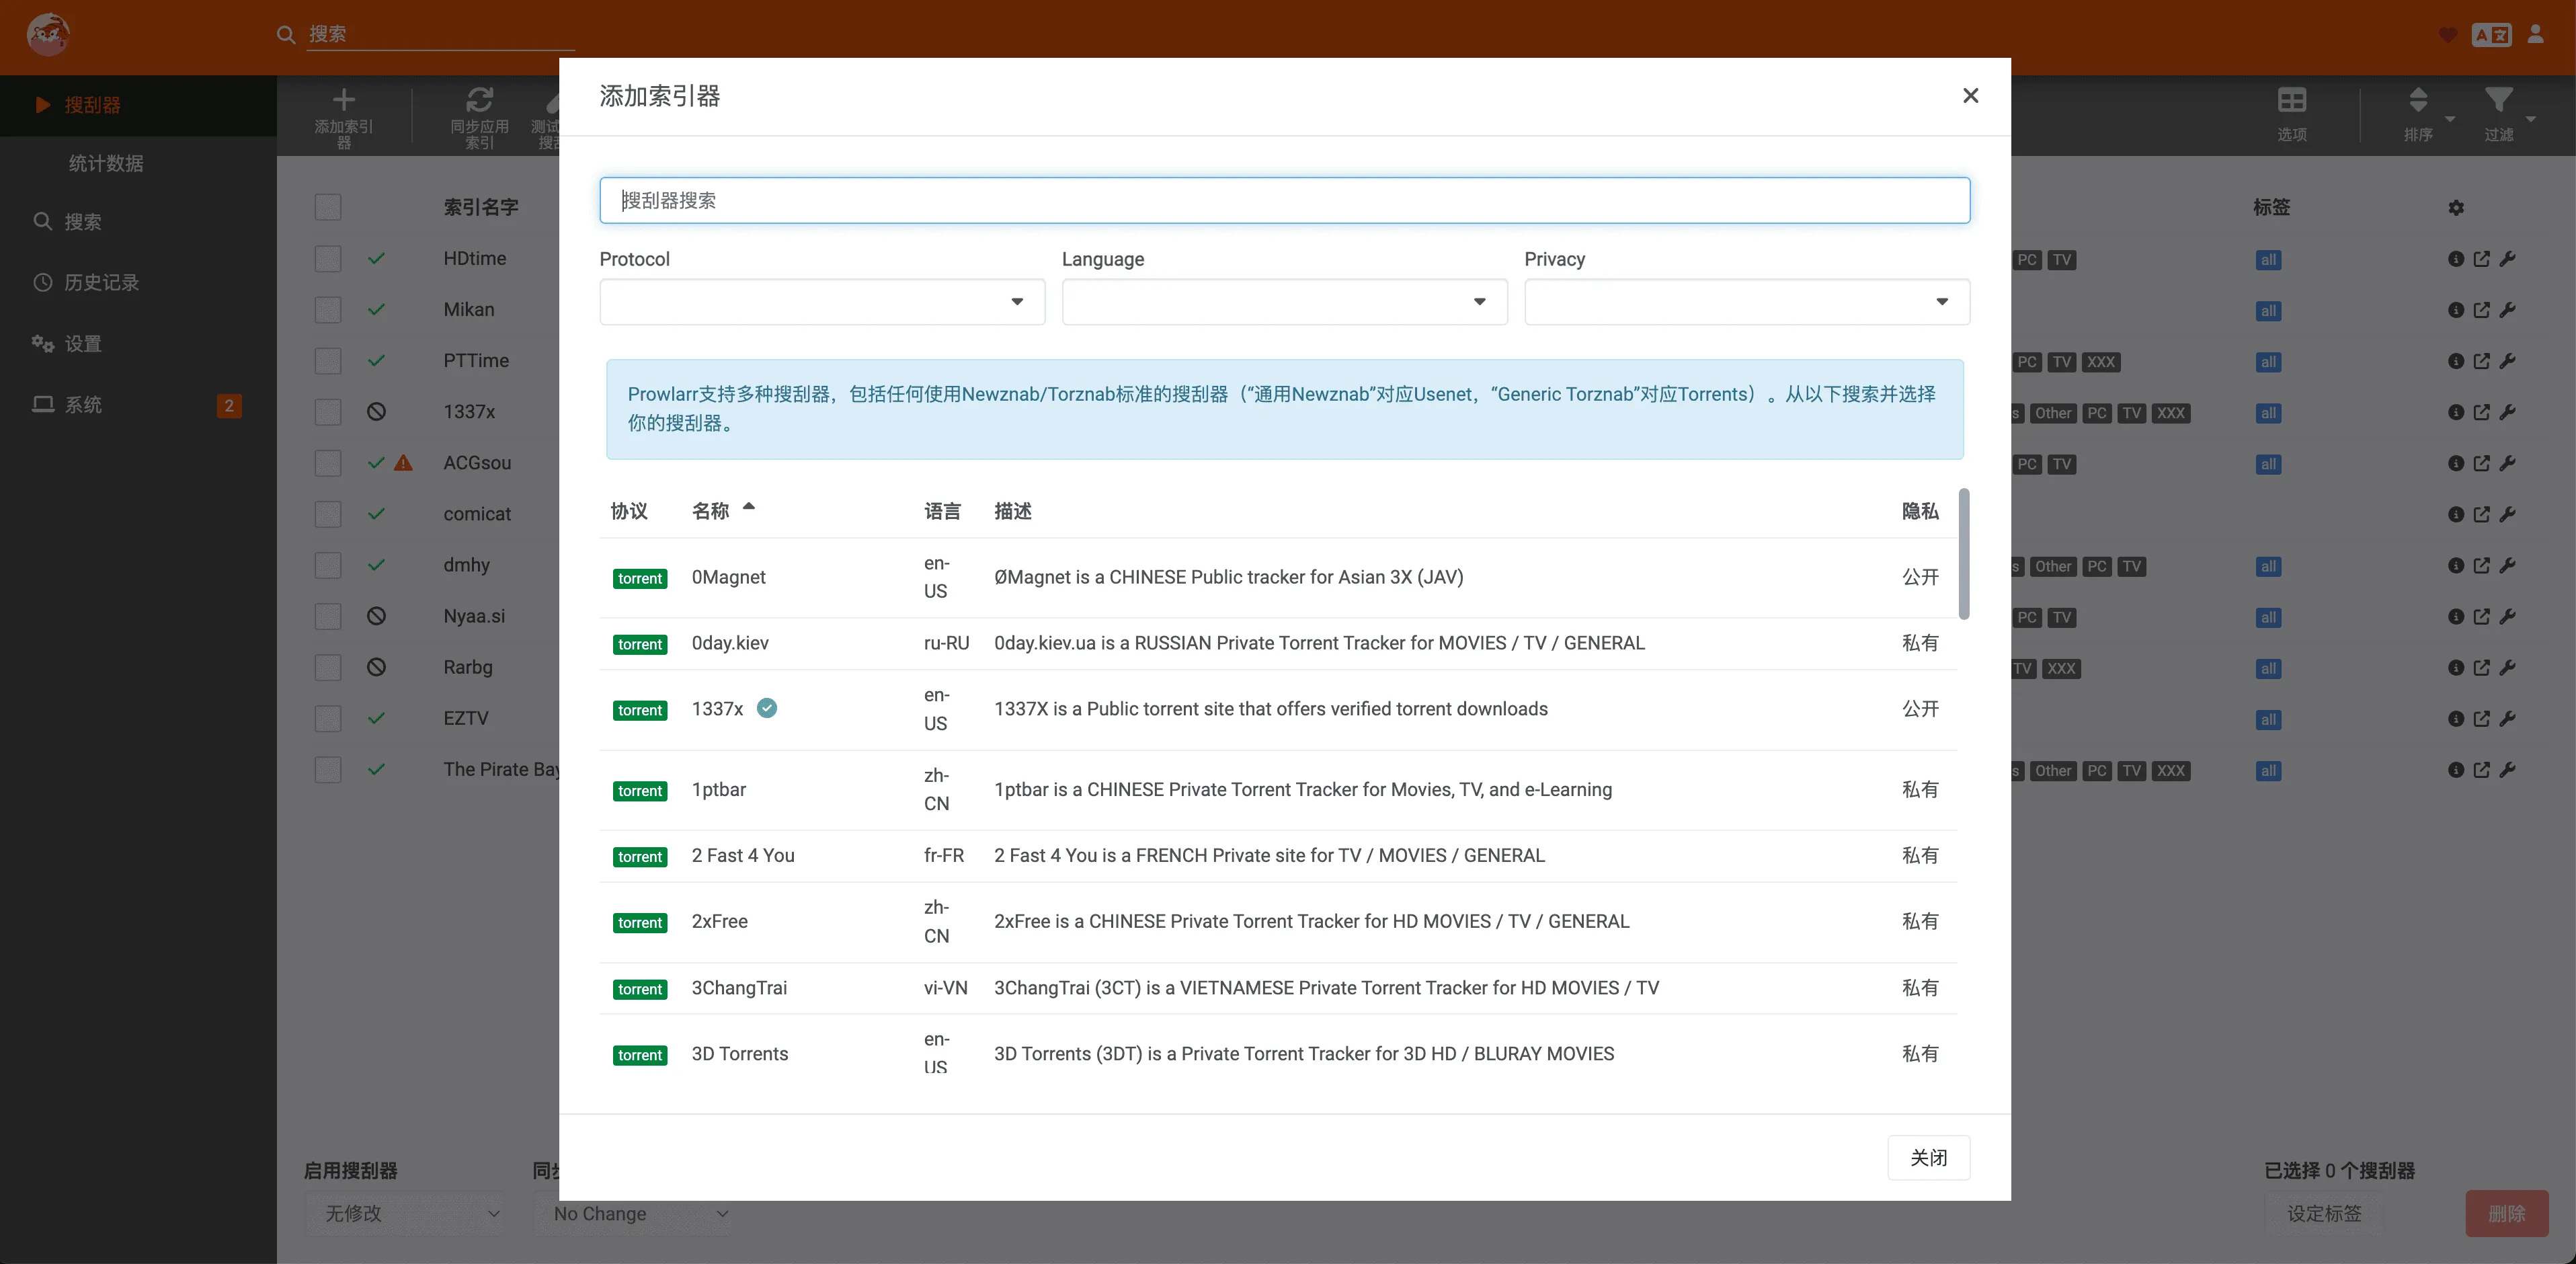Check the Nyaa.si row checkbox

[328, 616]
